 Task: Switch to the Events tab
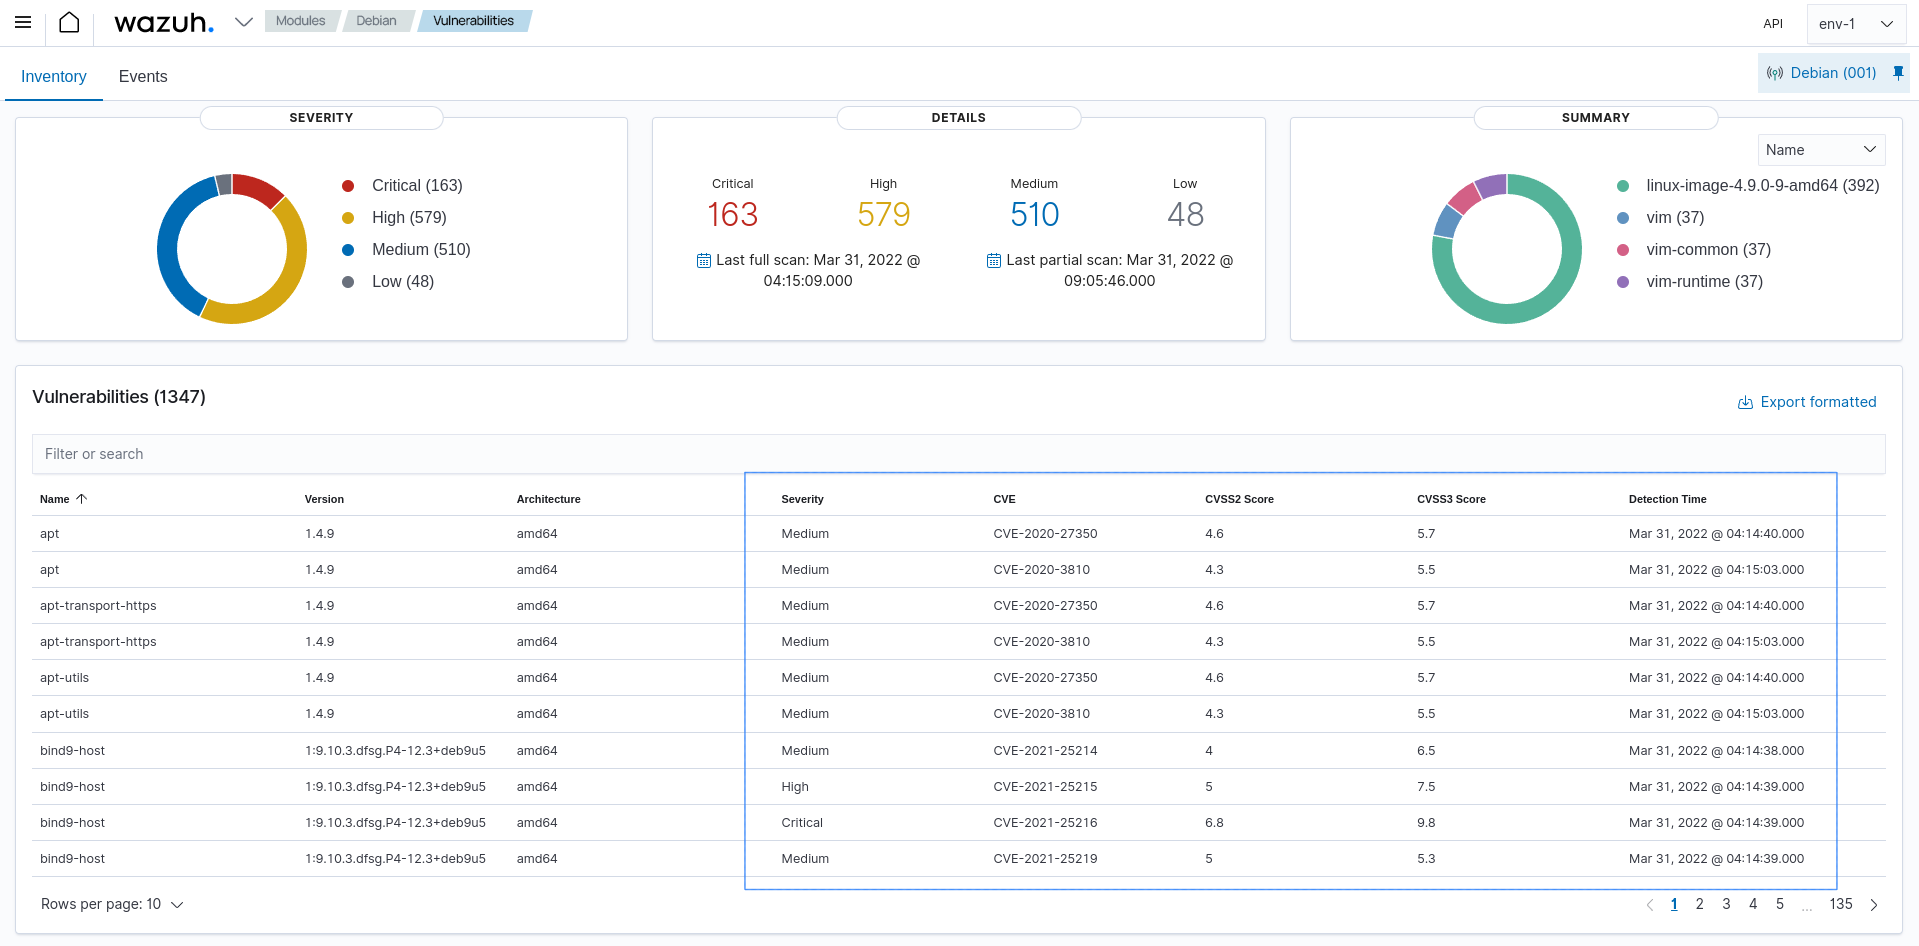pyautogui.click(x=142, y=76)
